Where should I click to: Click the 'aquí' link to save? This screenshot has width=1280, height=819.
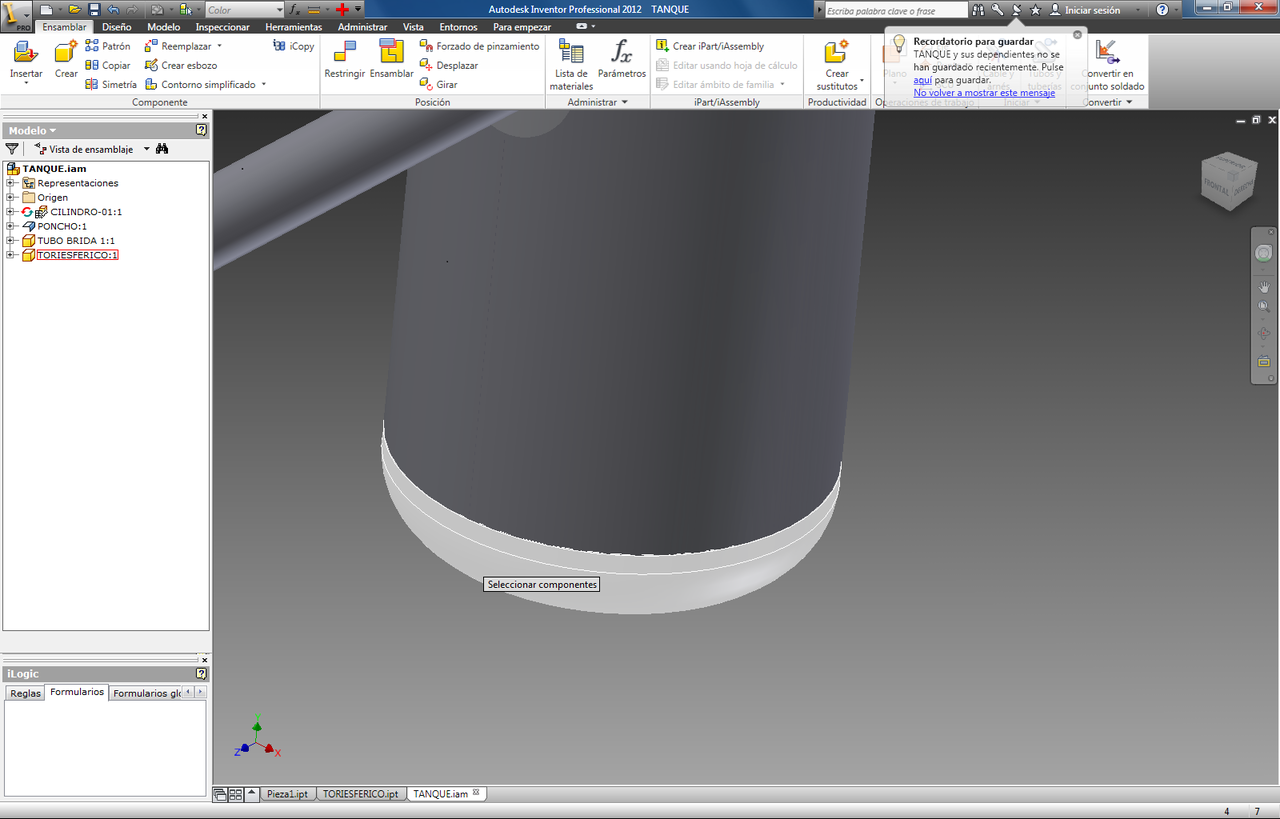point(922,80)
